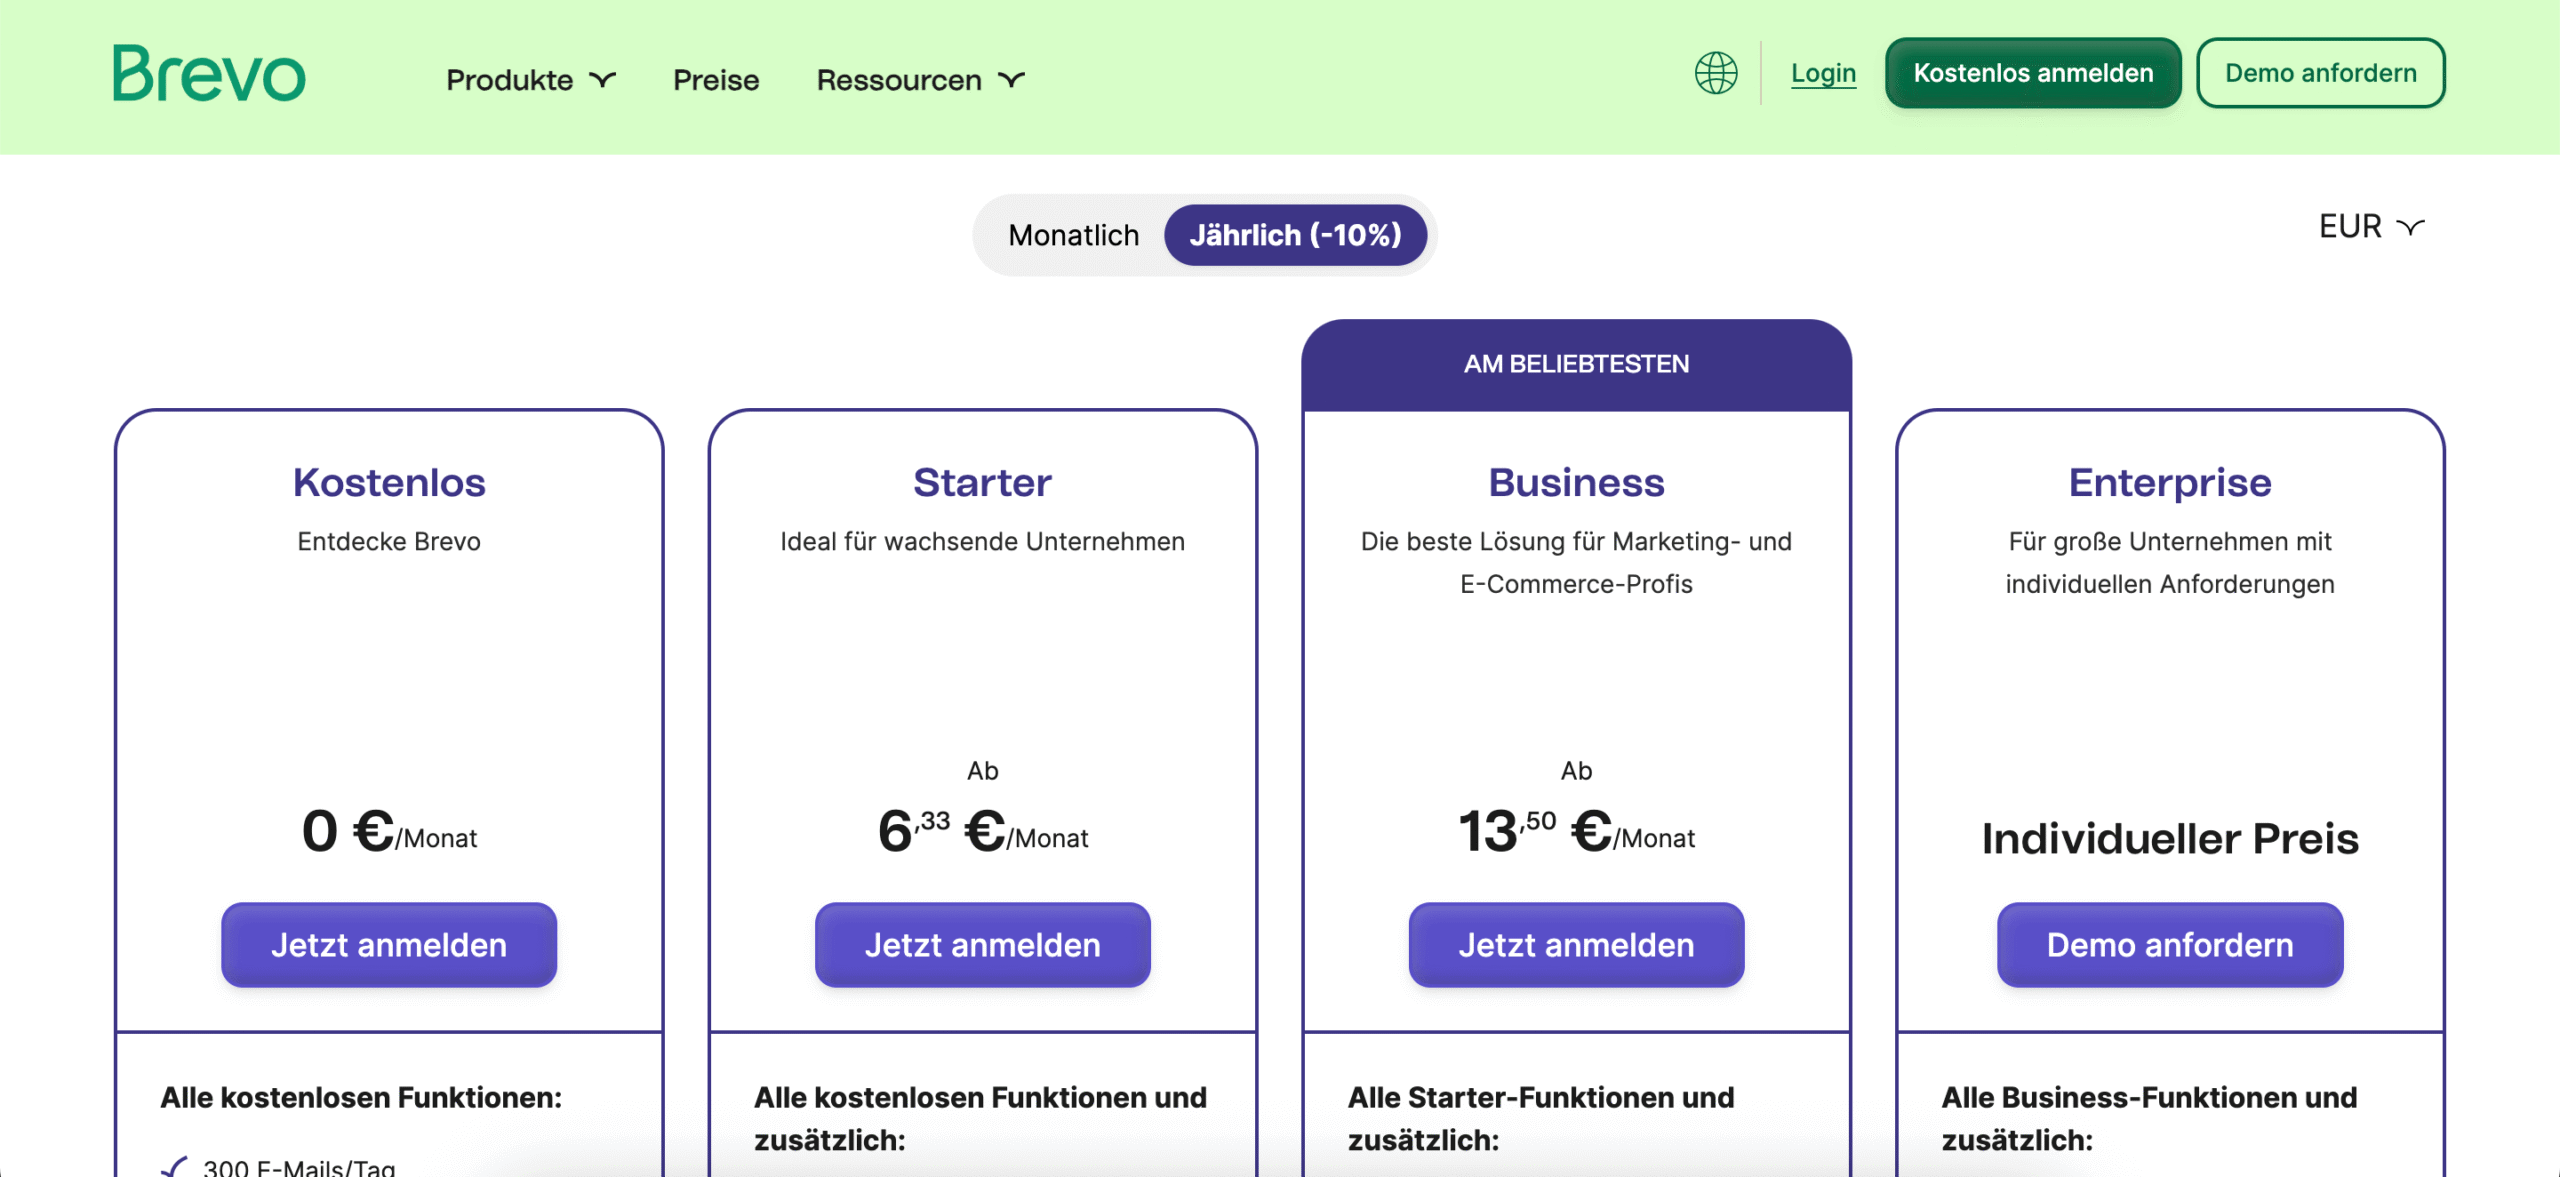Open the Preise page
This screenshot has height=1177, width=2560.
point(716,80)
